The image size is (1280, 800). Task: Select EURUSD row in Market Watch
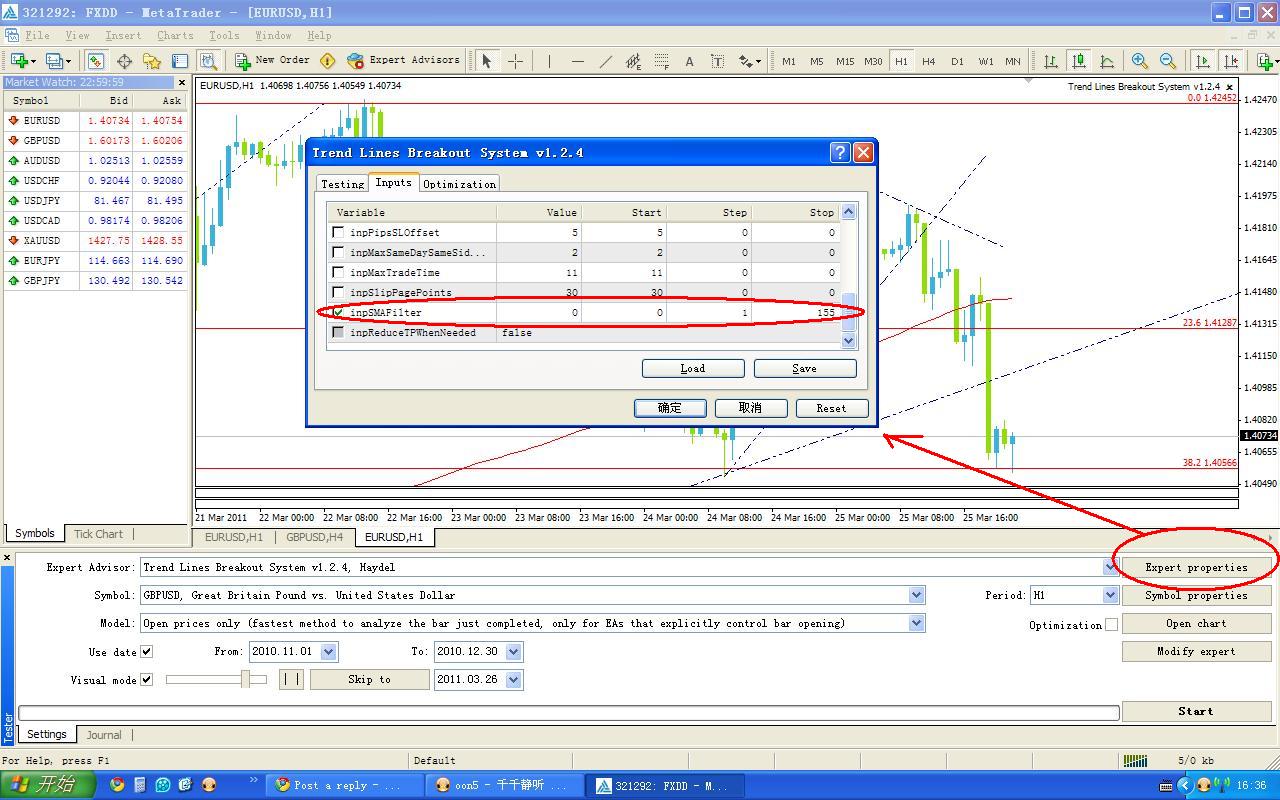(x=42, y=121)
